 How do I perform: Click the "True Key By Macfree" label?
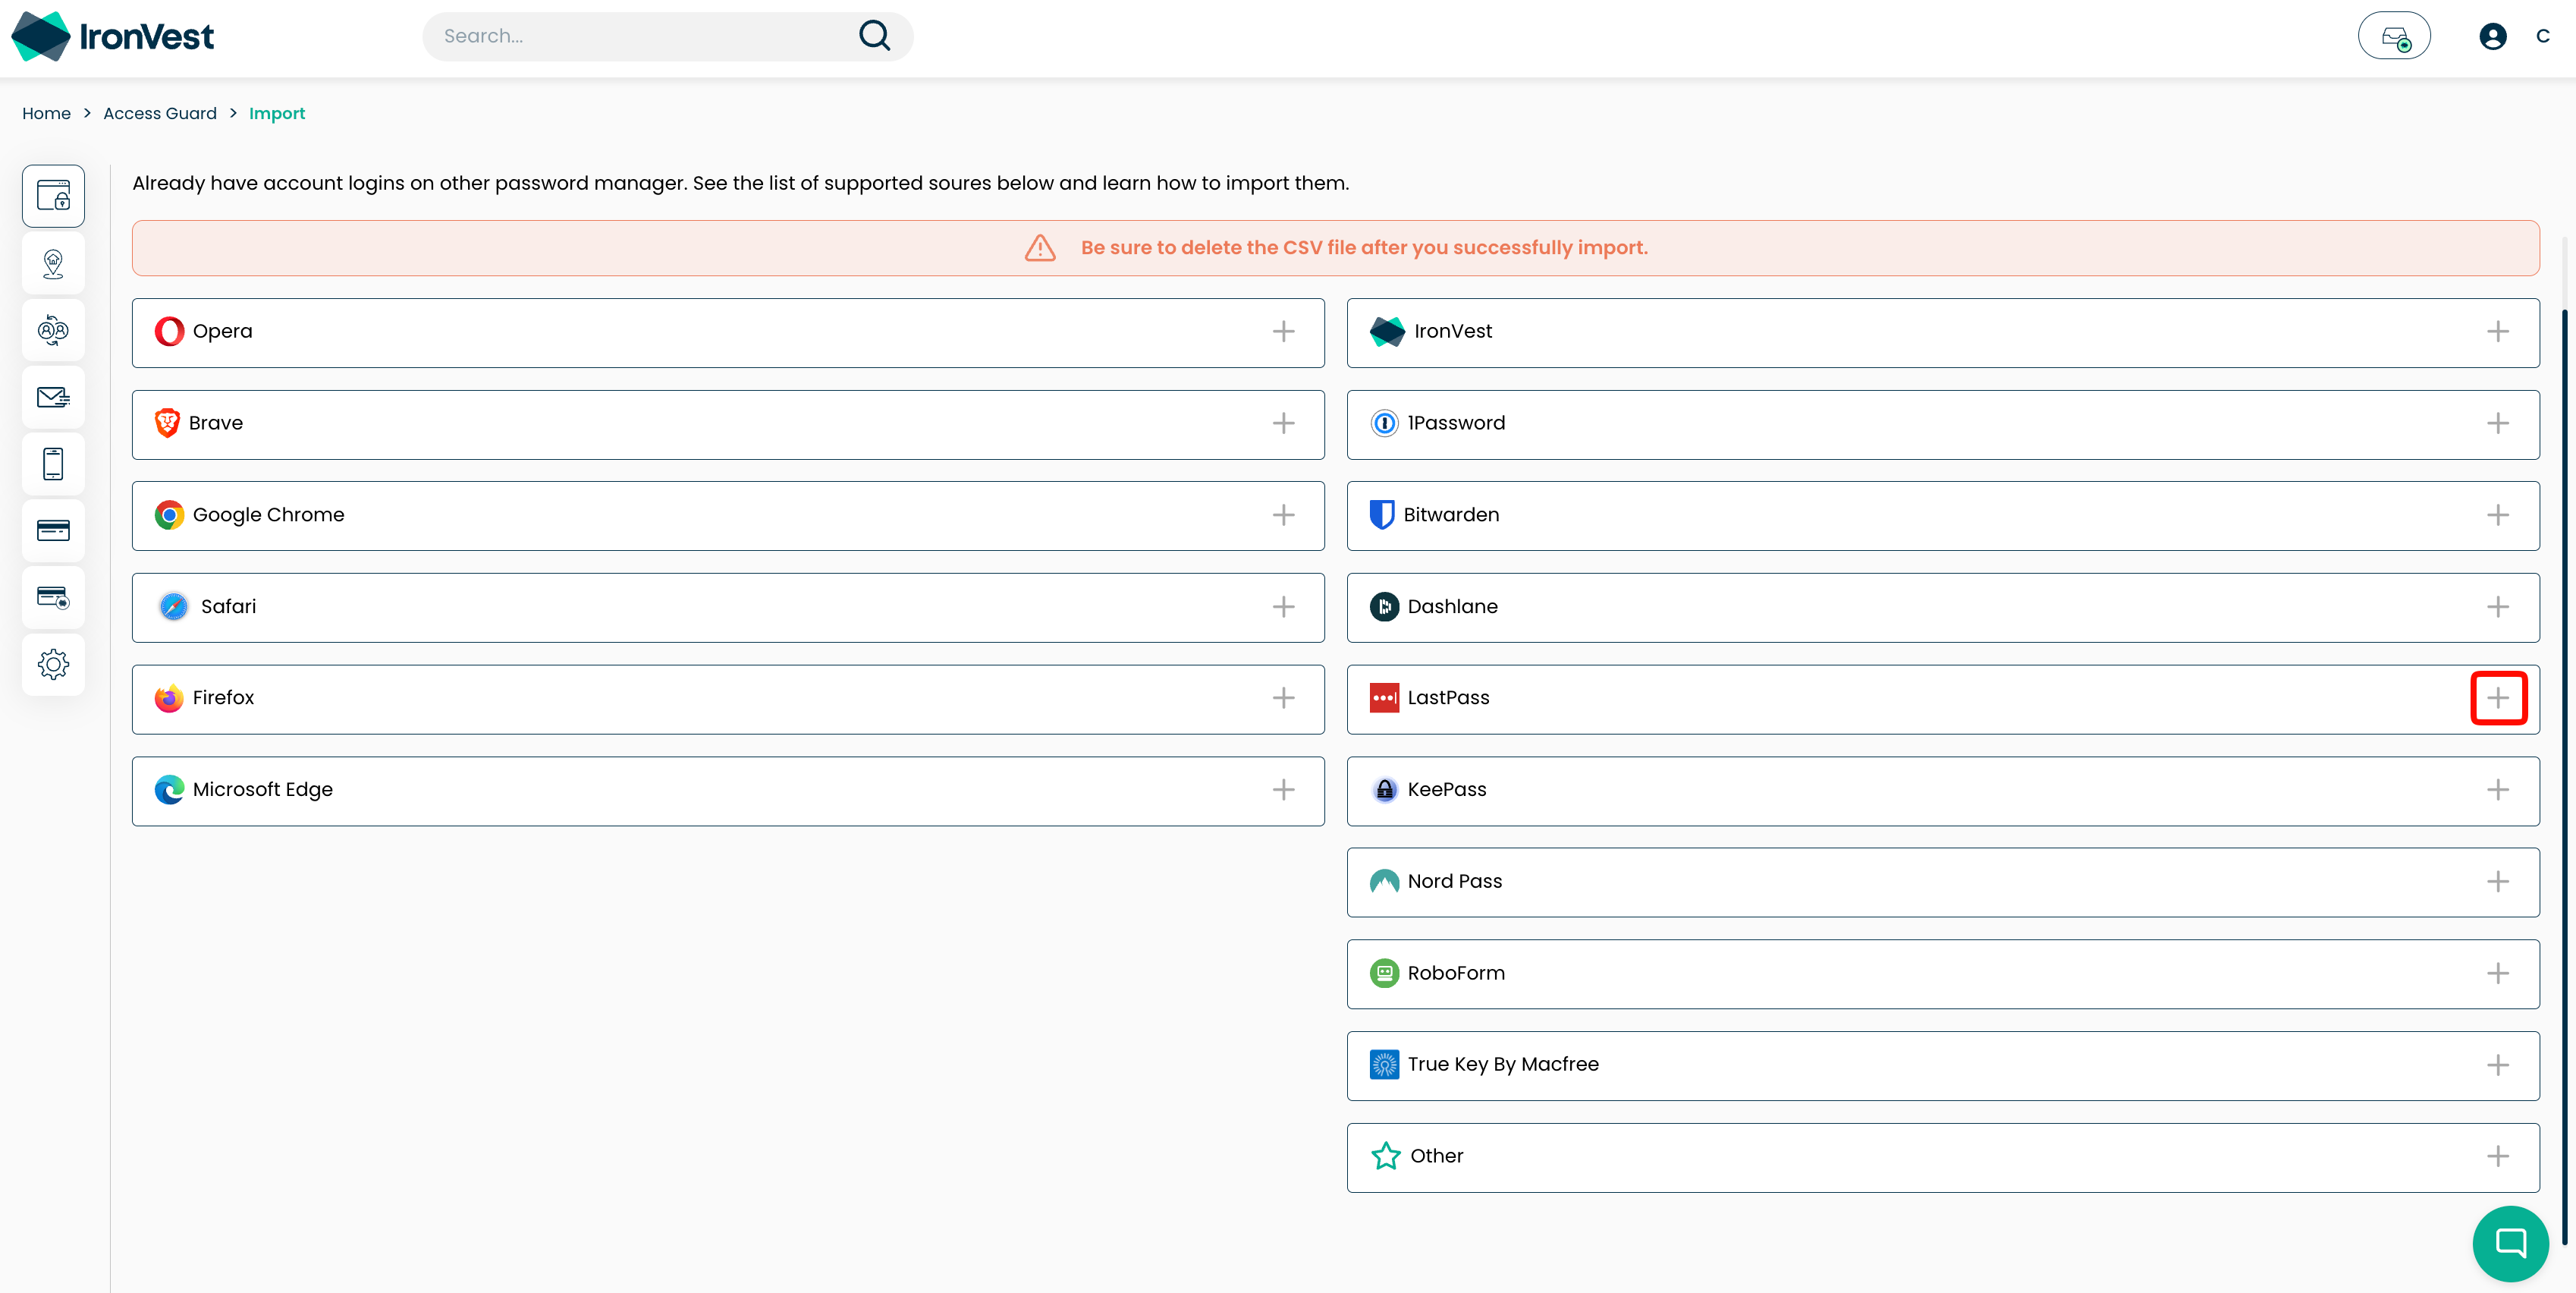pos(1503,1064)
